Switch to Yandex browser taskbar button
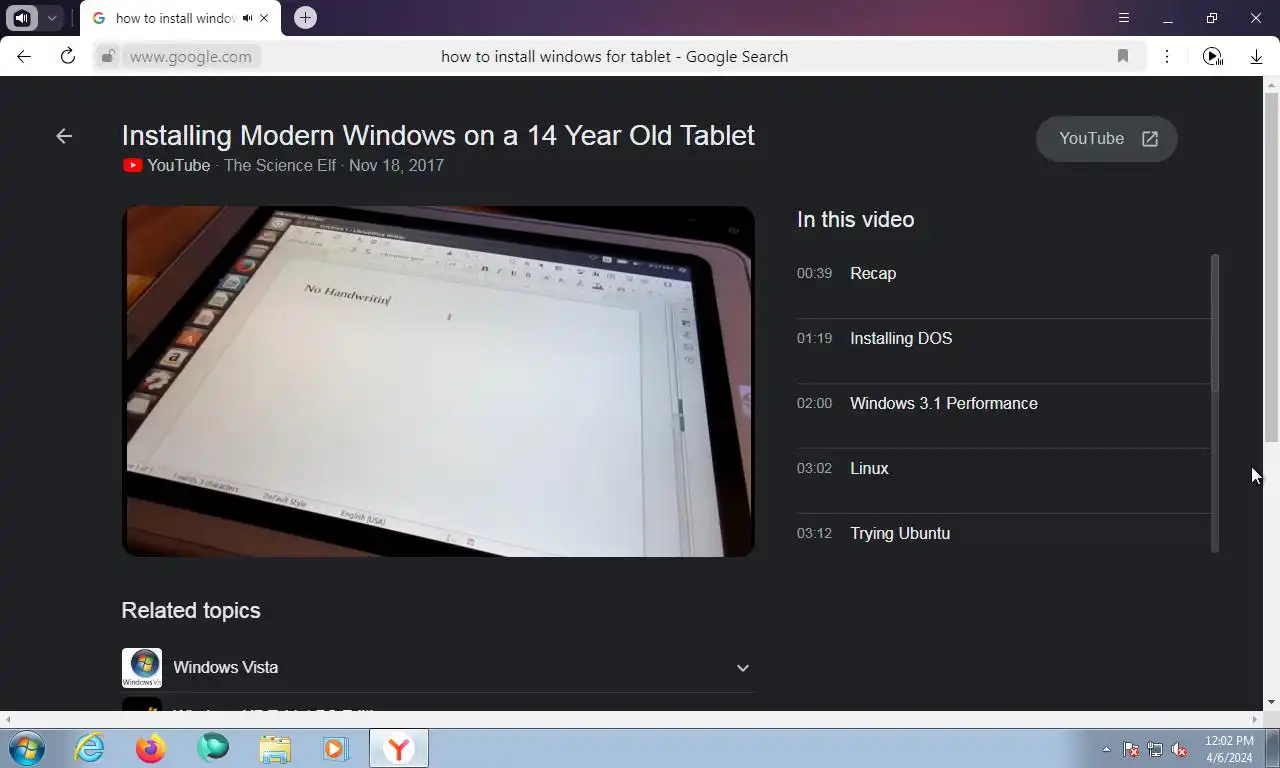The height and width of the screenshot is (768, 1280). coord(399,748)
